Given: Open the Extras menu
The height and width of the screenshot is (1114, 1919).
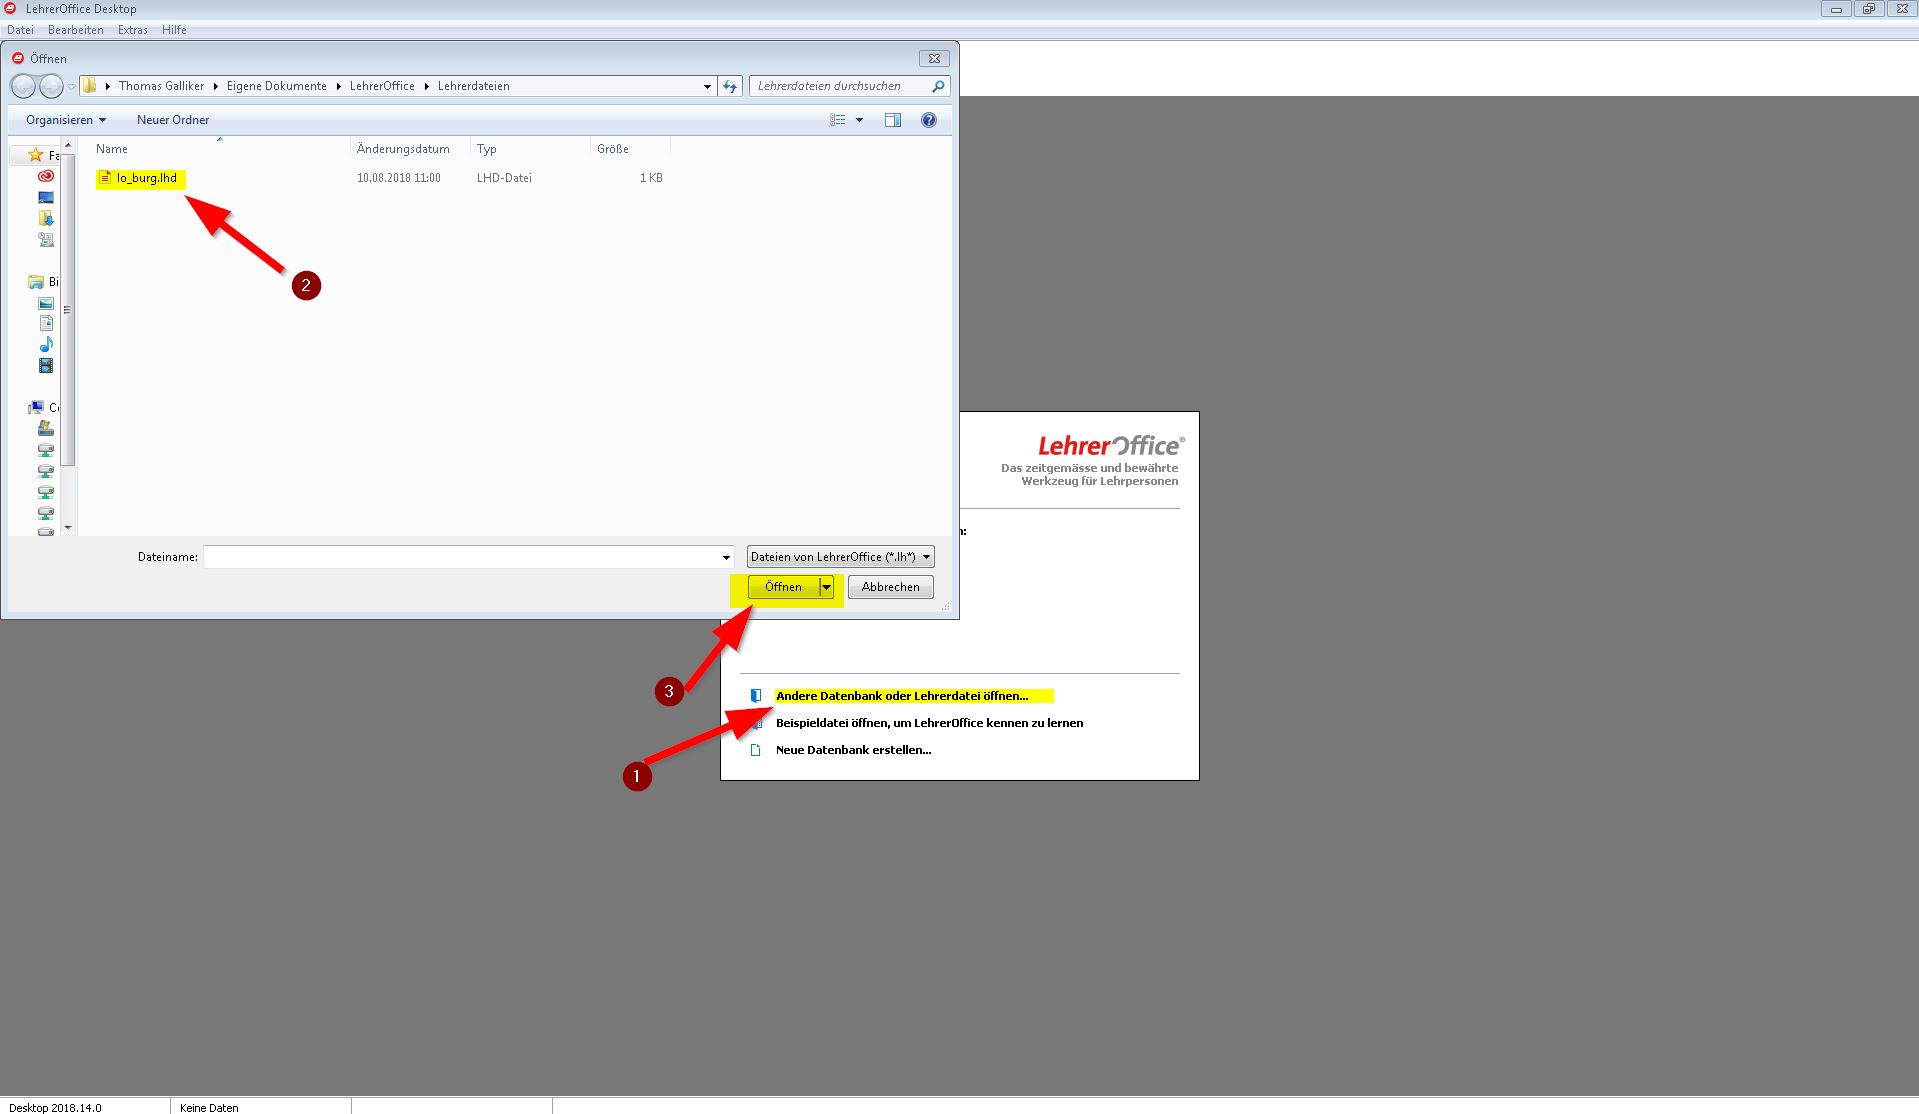Looking at the screenshot, I should pos(132,30).
